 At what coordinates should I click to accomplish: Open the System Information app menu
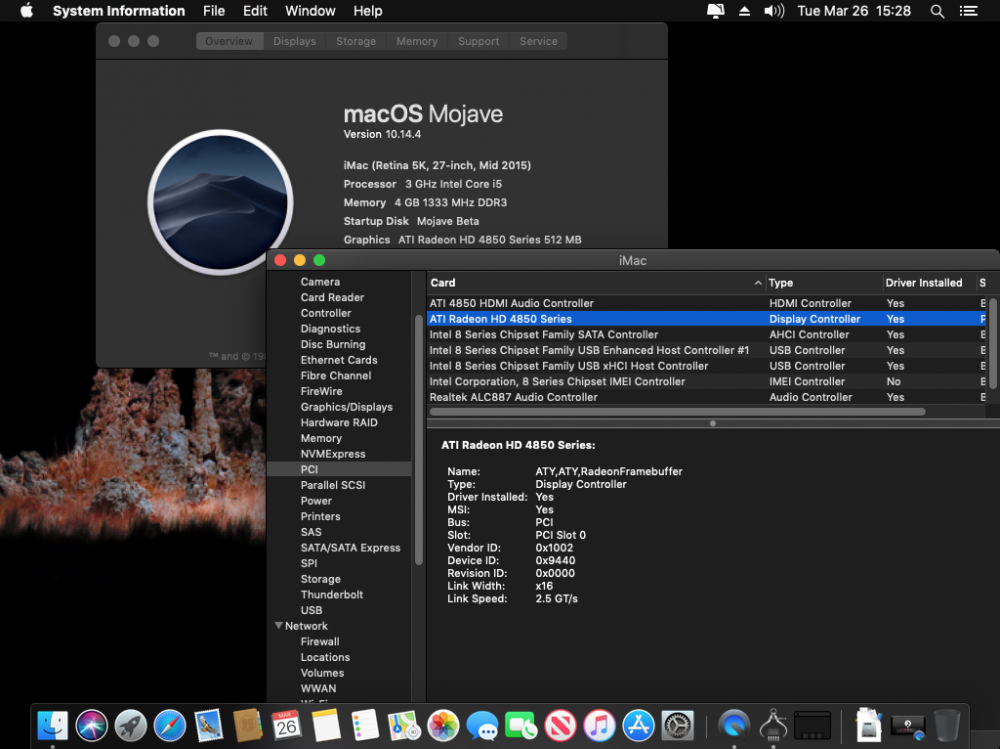coord(119,11)
